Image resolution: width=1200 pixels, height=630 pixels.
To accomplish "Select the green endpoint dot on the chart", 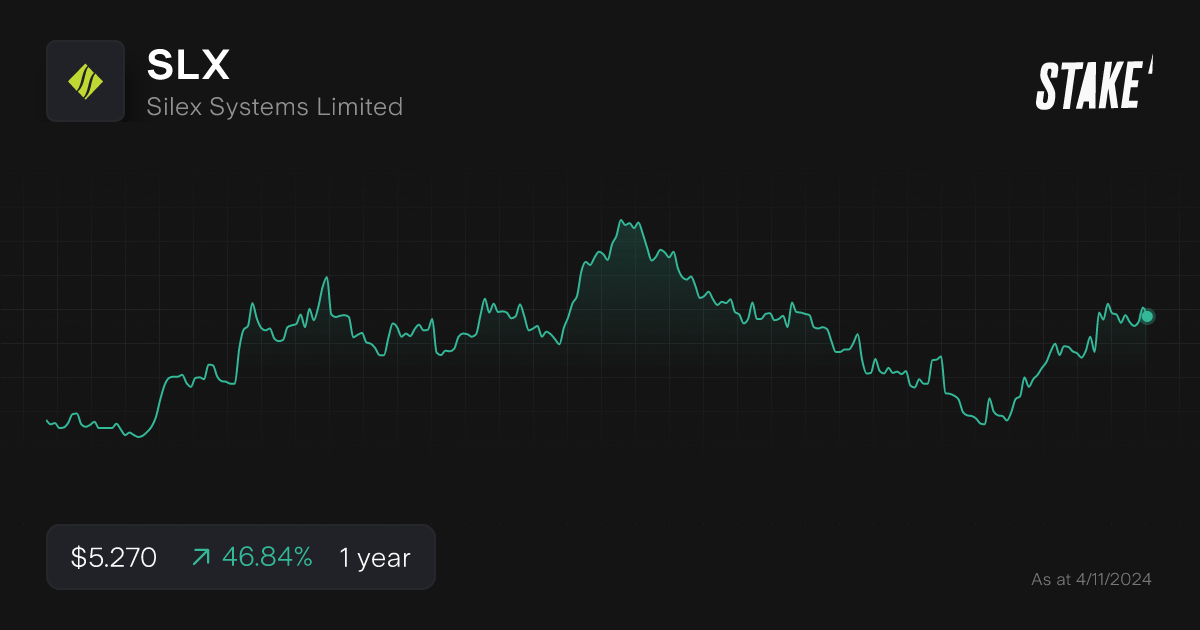I will click(1146, 317).
